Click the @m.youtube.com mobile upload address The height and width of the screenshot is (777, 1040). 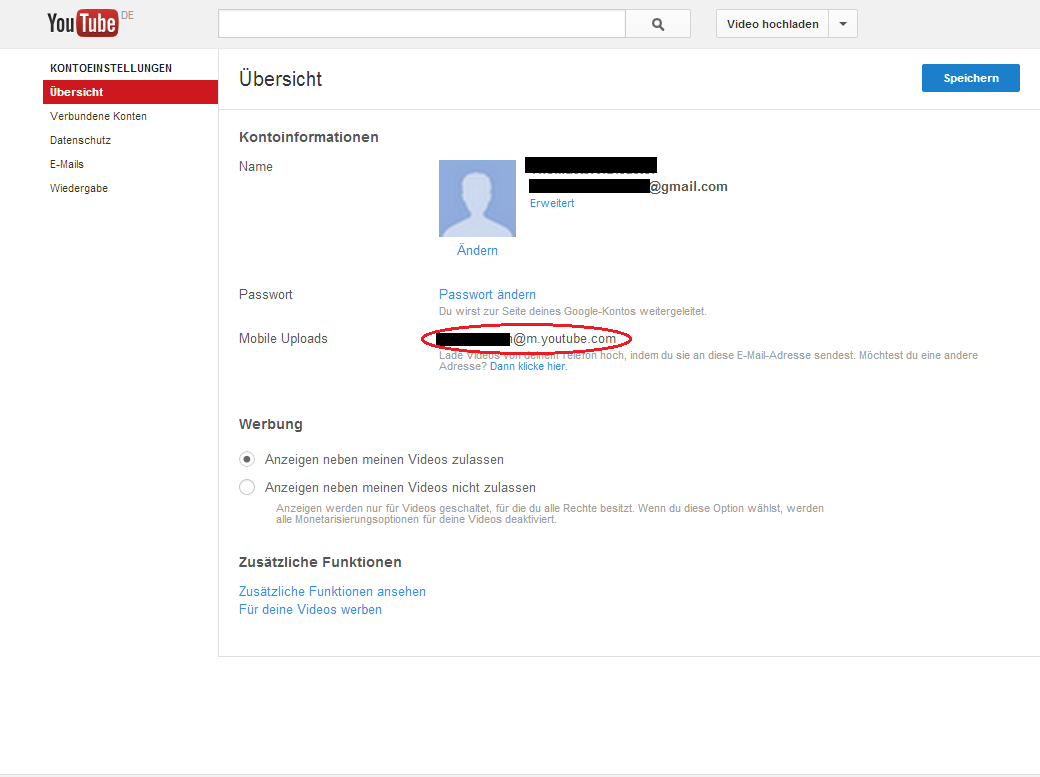pyautogui.click(x=526, y=339)
